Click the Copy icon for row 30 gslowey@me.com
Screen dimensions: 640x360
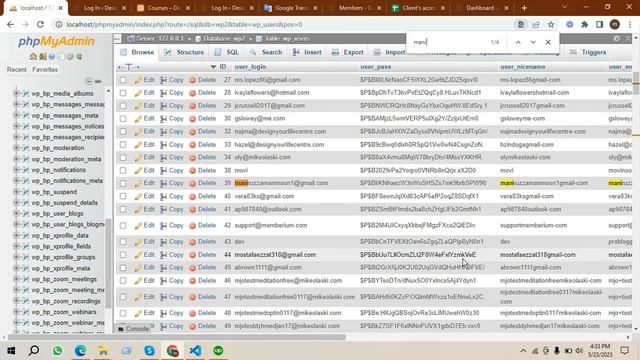tap(163, 119)
